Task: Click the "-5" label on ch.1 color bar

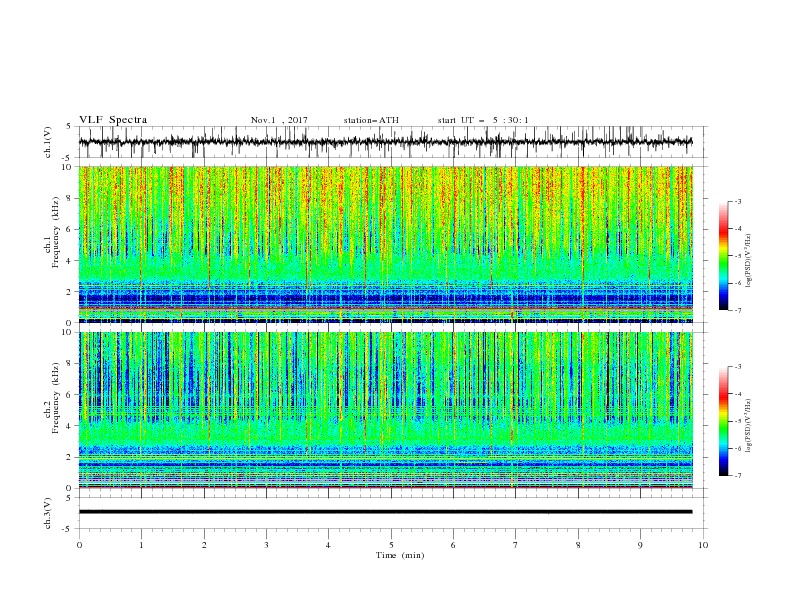Action: [738, 256]
